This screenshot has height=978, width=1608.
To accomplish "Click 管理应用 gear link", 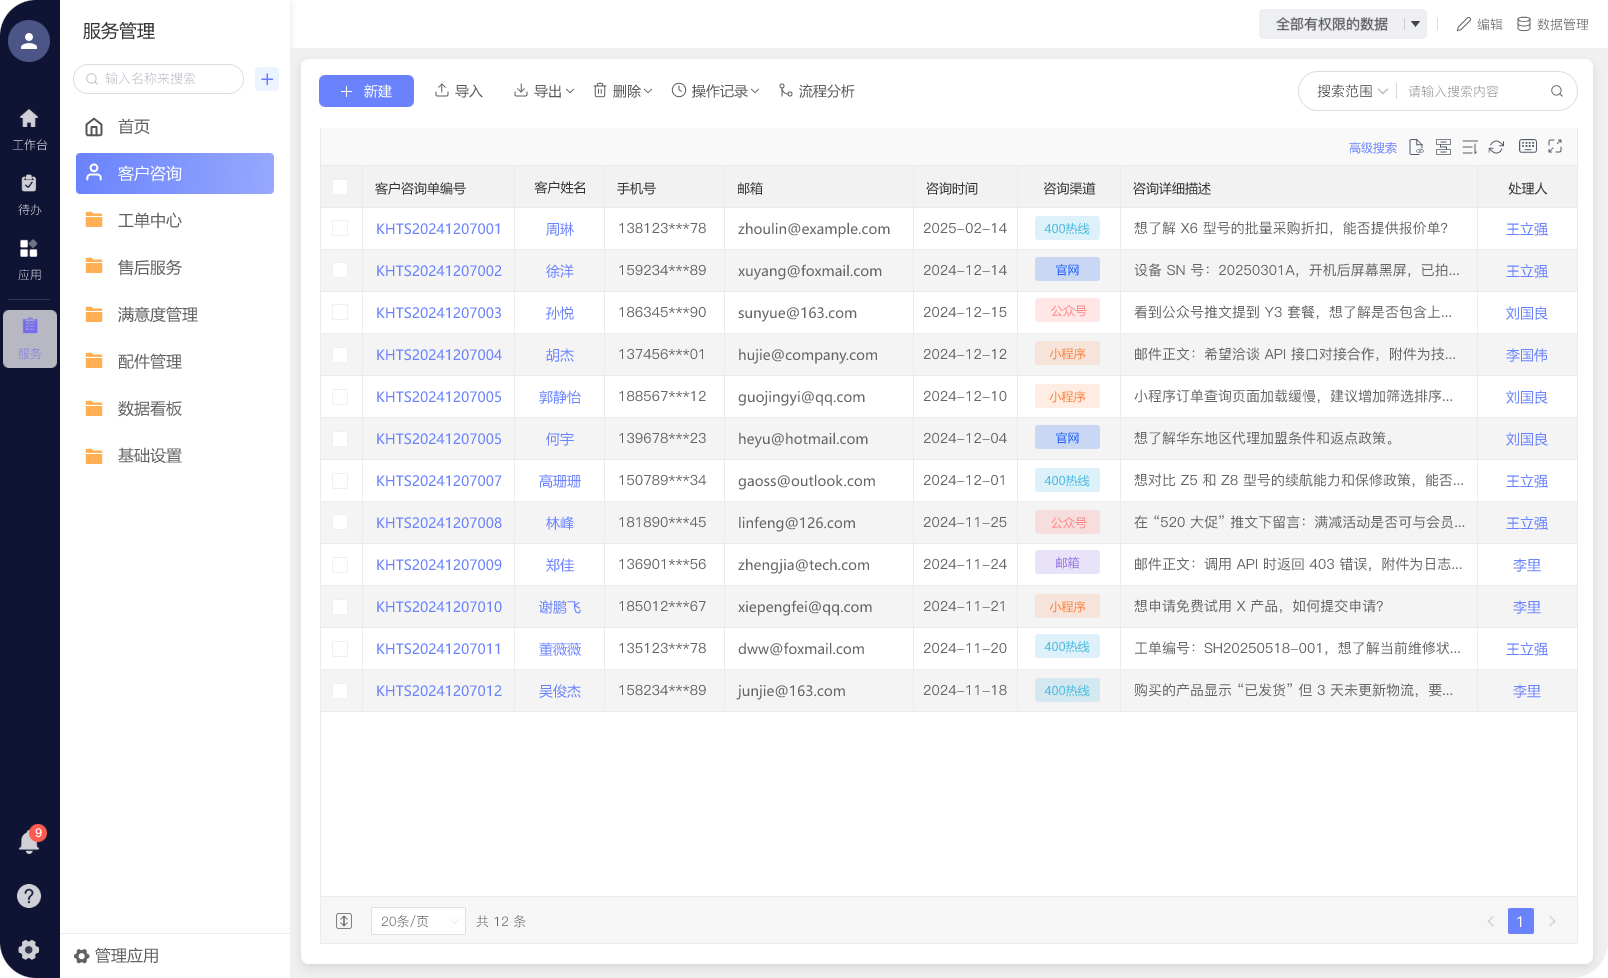I will click(x=117, y=956).
